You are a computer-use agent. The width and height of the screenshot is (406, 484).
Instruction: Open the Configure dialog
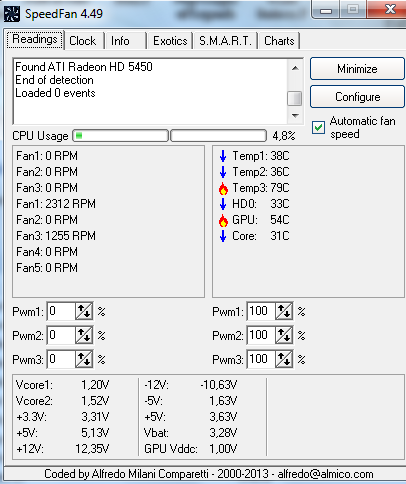pos(357,97)
